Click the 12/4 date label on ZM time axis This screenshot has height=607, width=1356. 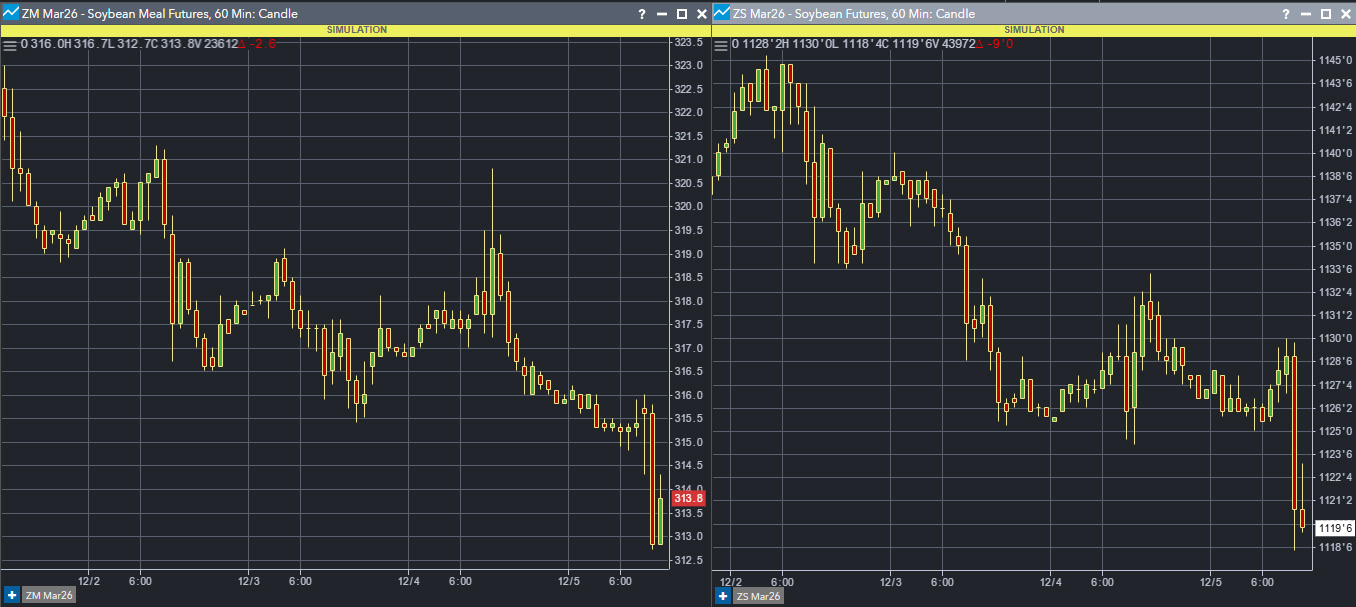pos(409,580)
